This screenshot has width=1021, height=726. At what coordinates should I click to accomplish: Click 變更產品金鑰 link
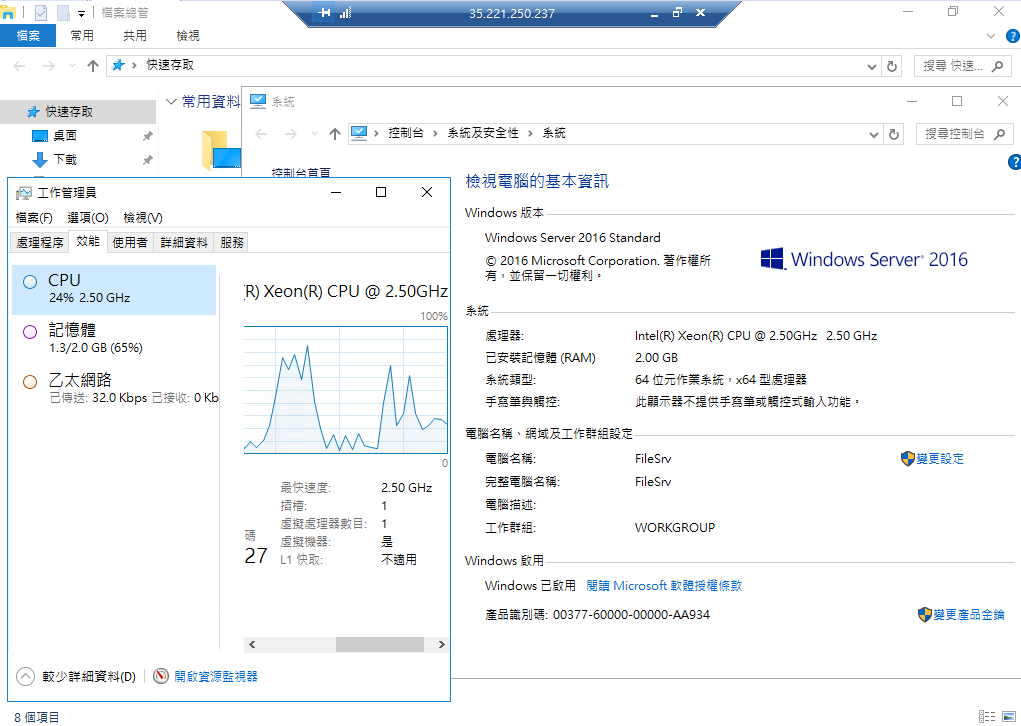coord(969,614)
